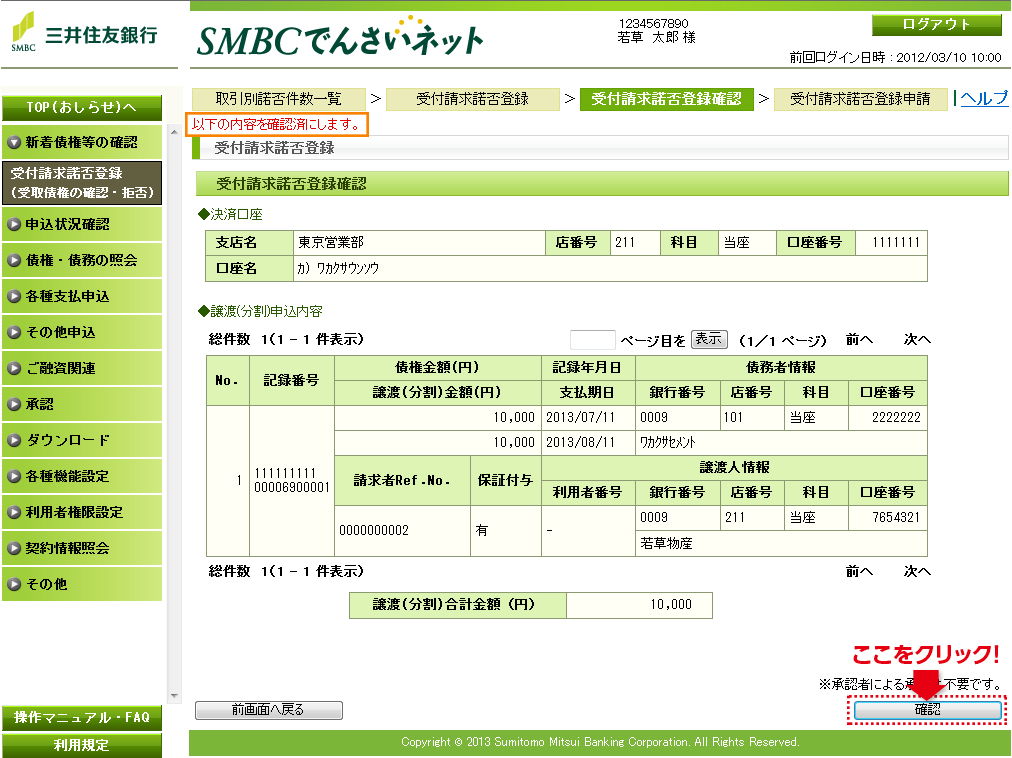This screenshot has width=1012, height=758.
Task: Click upper 次へ pagination link
Action: 917,340
